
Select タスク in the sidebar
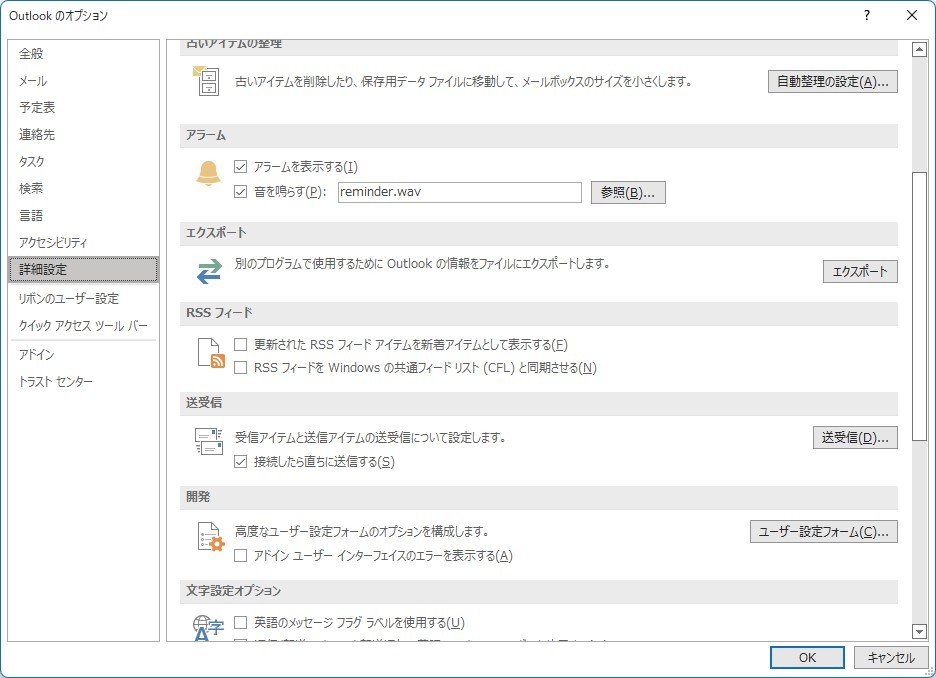coord(84,161)
